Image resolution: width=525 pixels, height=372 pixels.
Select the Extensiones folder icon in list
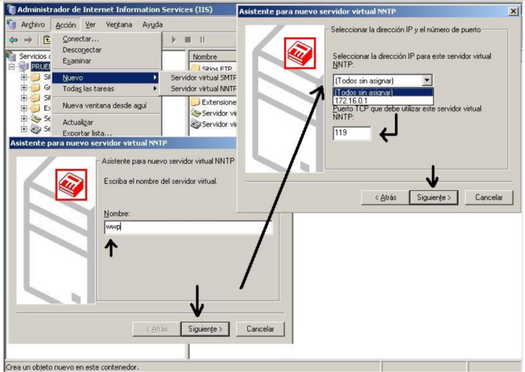click(196, 102)
